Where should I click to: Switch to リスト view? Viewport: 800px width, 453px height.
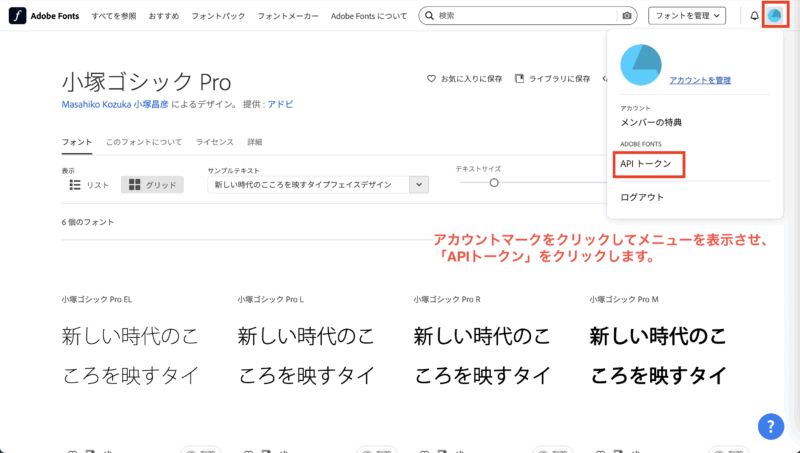pos(89,185)
